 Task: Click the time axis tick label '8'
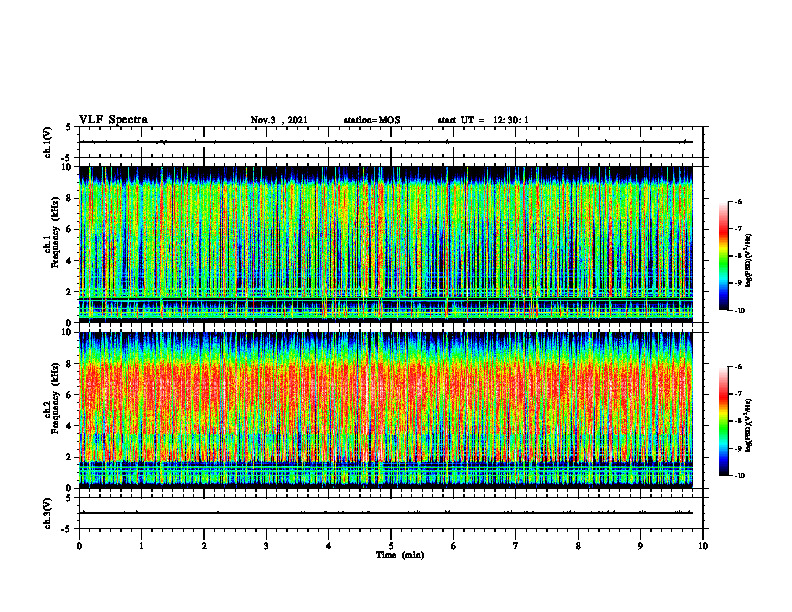point(578,546)
